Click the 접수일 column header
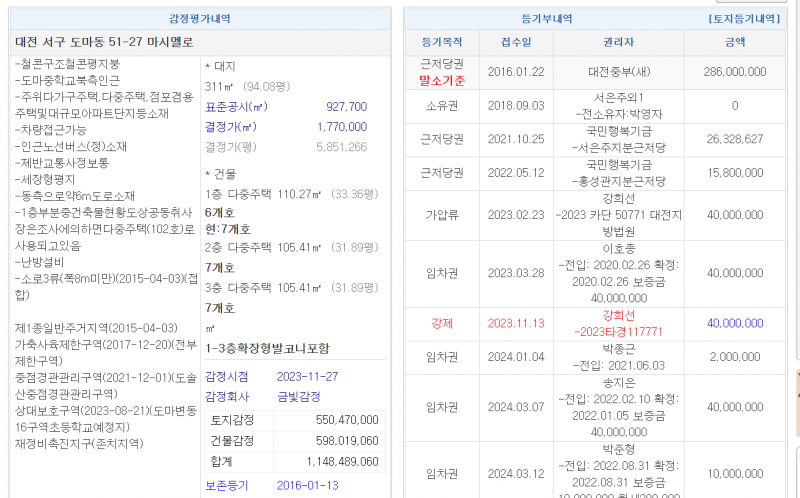 tap(516, 43)
